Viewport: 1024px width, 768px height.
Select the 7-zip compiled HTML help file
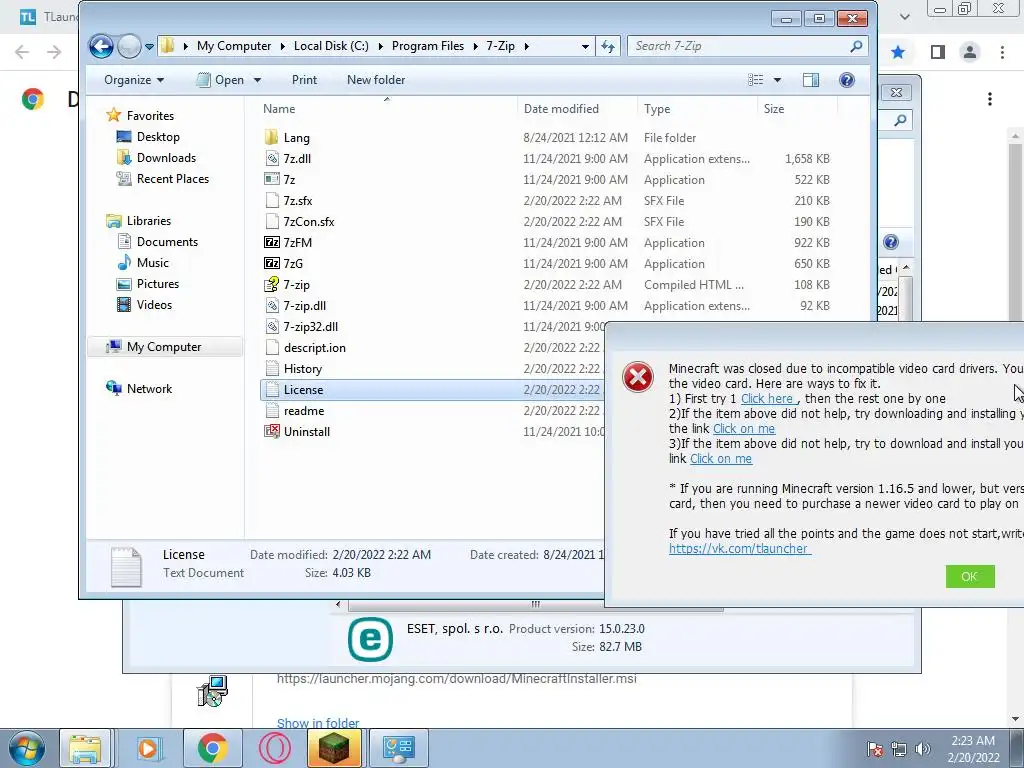pos(296,285)
